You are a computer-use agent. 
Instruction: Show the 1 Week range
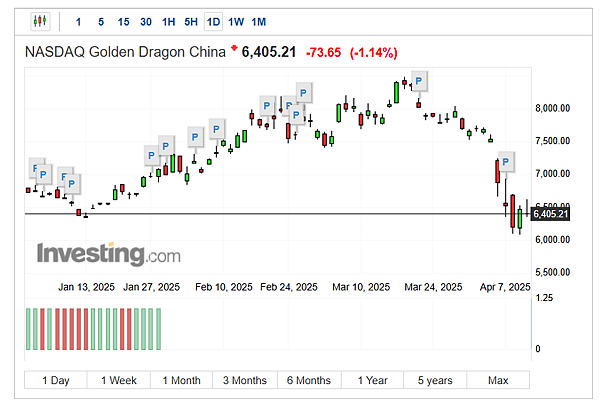(119, 380)
